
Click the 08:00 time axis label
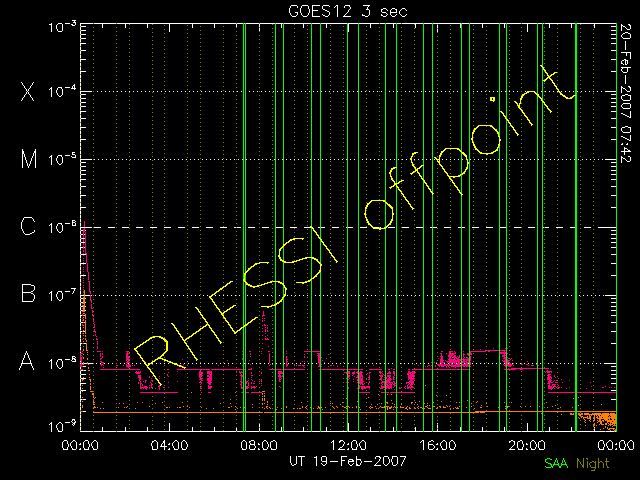point(259,445)
